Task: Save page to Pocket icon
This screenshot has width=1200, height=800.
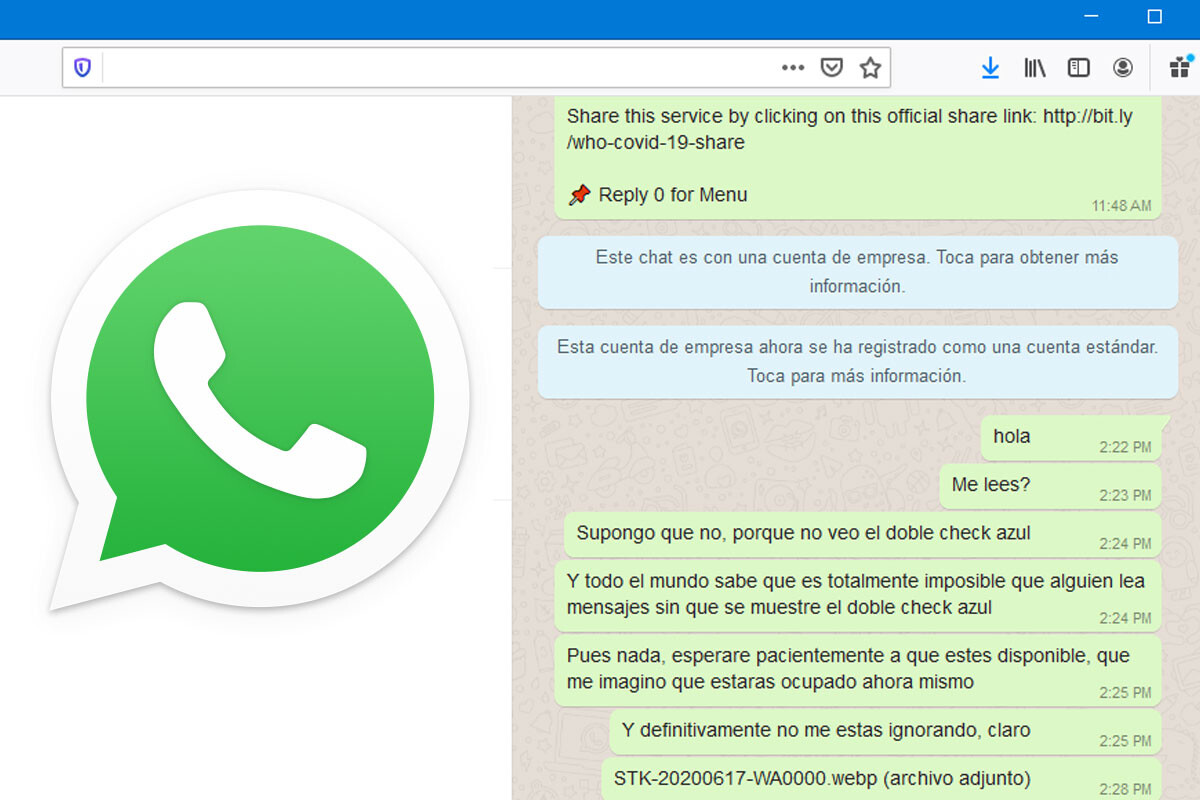Action: click(831, 68)
